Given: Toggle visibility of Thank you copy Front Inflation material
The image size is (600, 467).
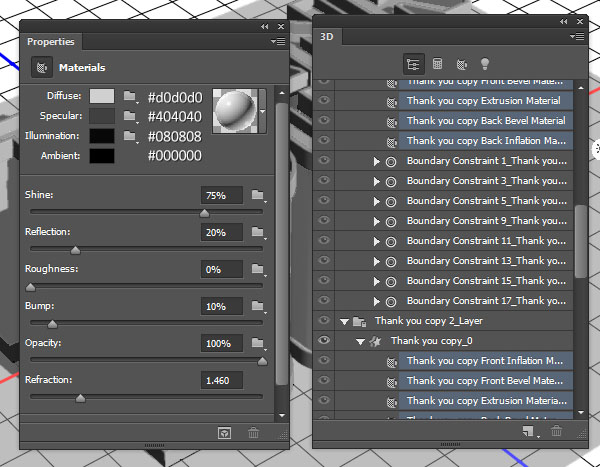Looking at the screenshot, I should pos(324,360).
